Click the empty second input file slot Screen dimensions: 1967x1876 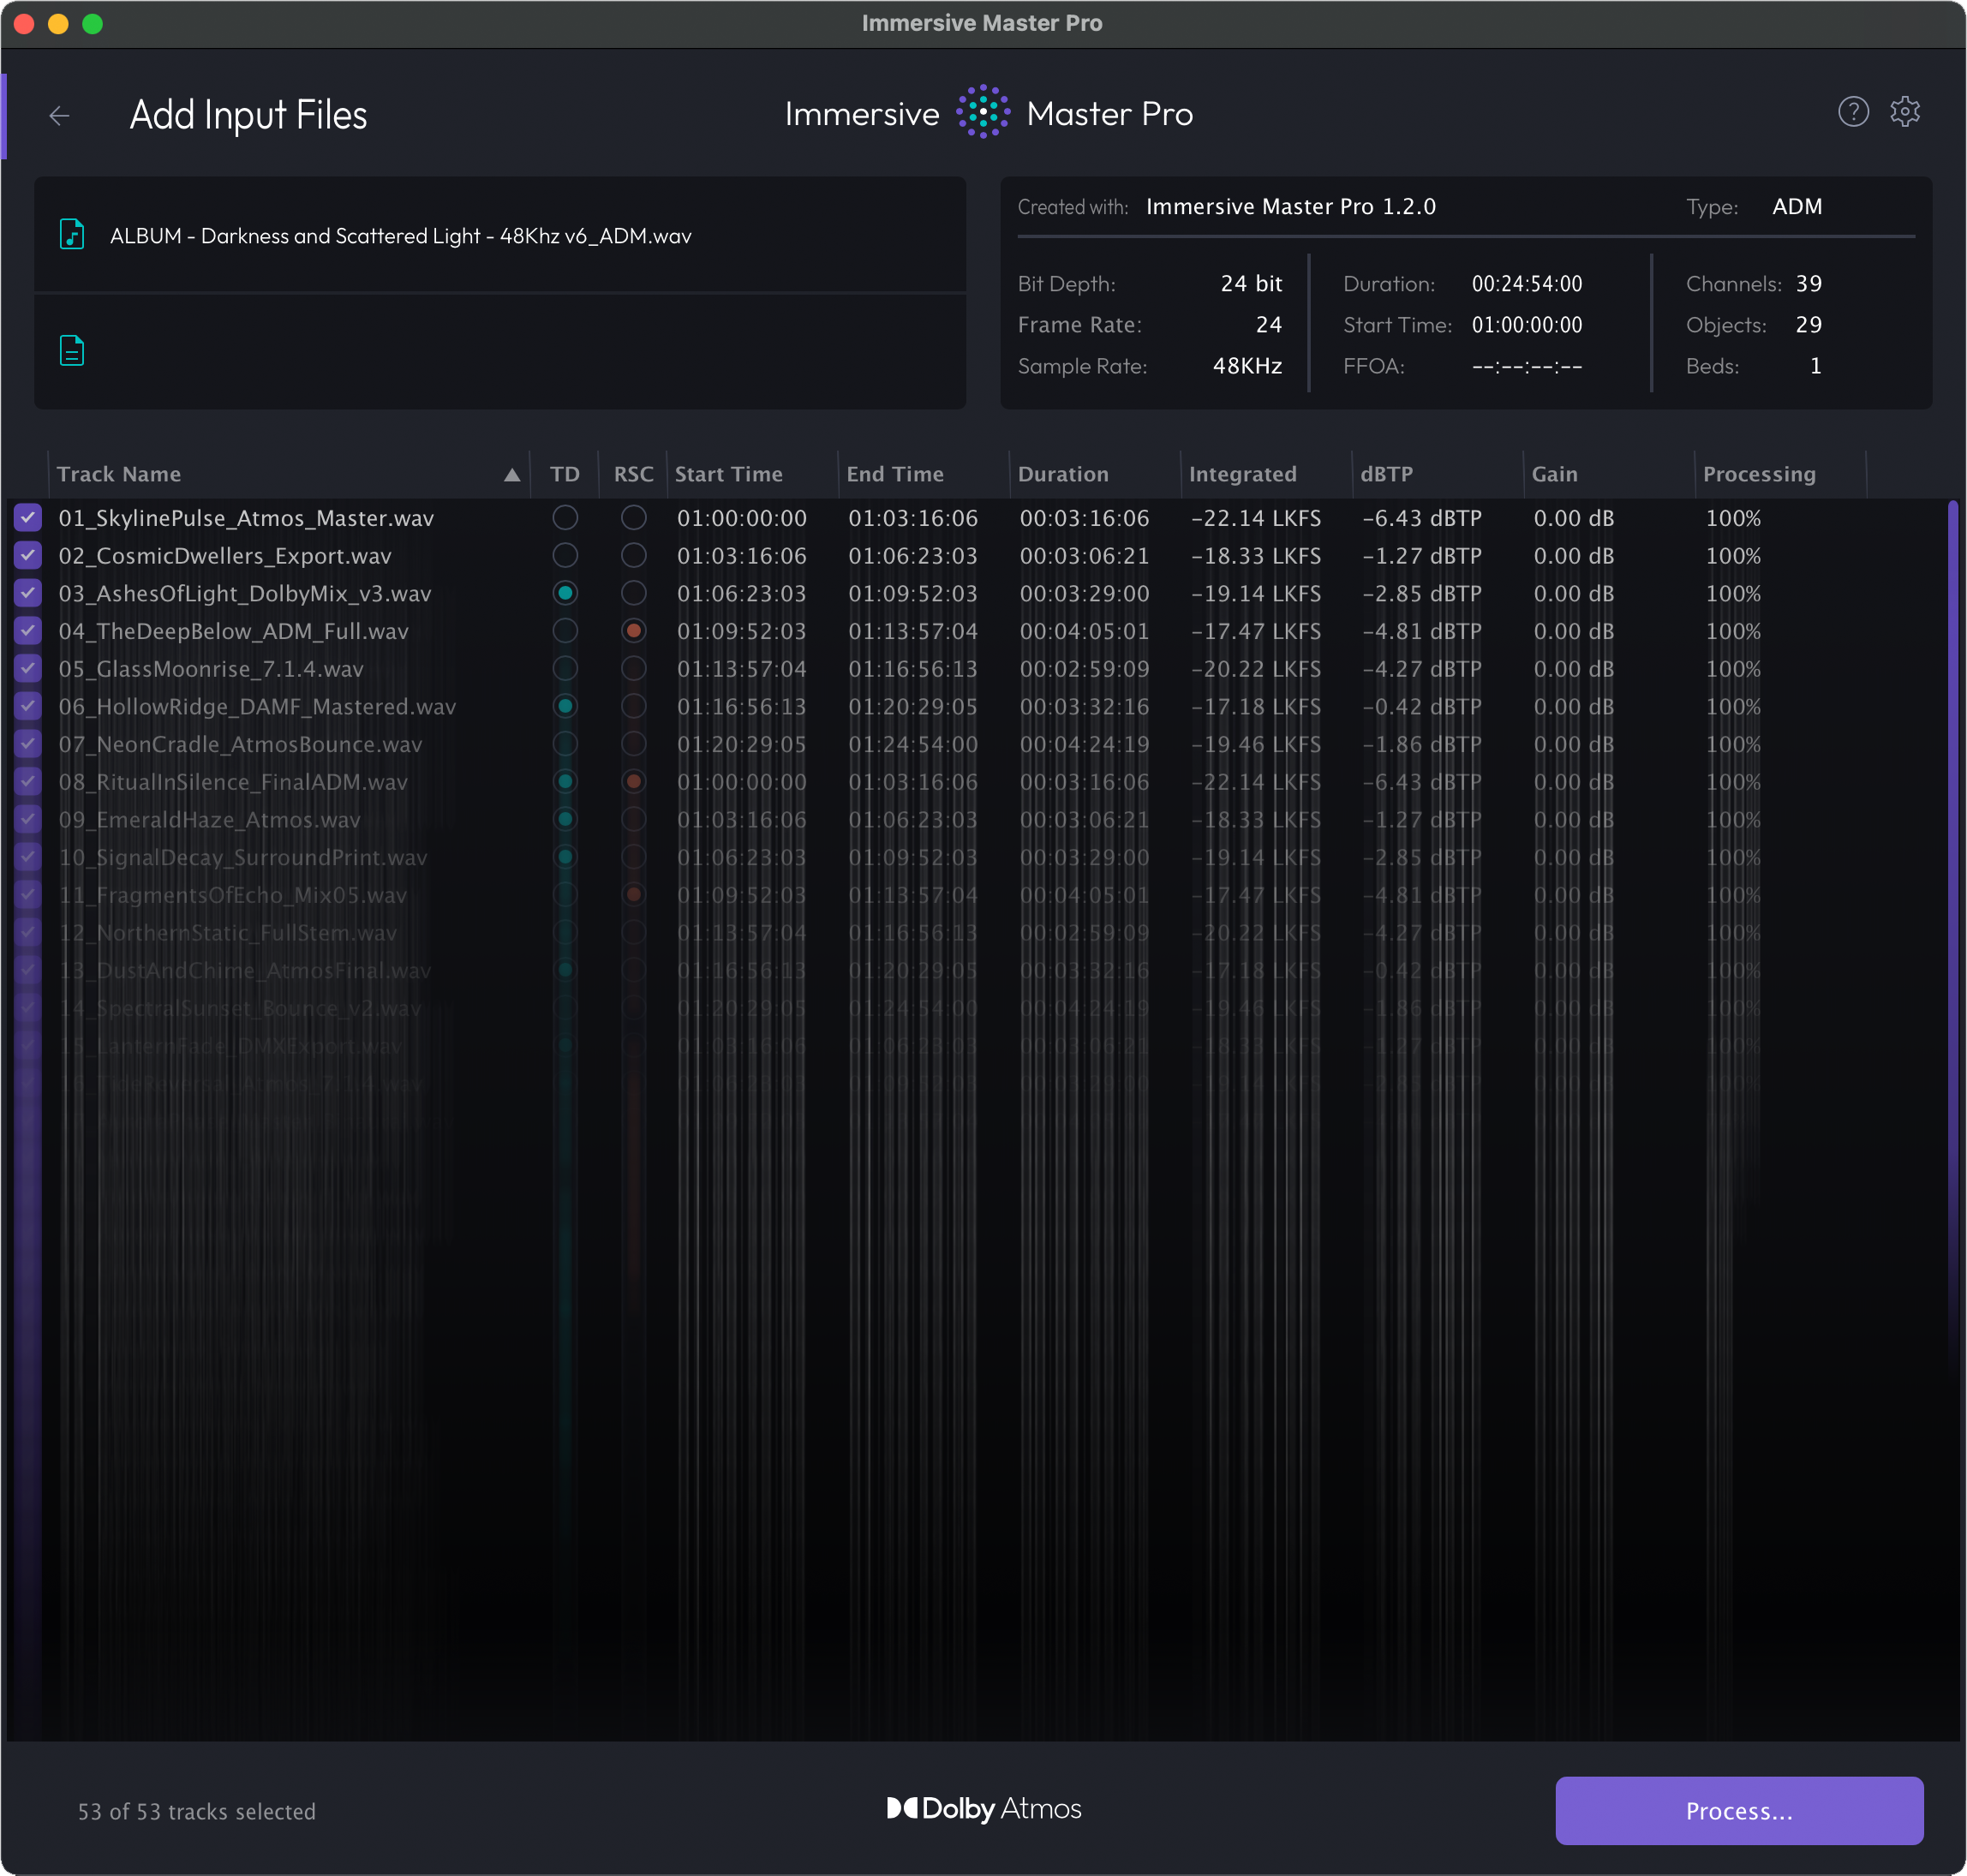tap(500, 351)
